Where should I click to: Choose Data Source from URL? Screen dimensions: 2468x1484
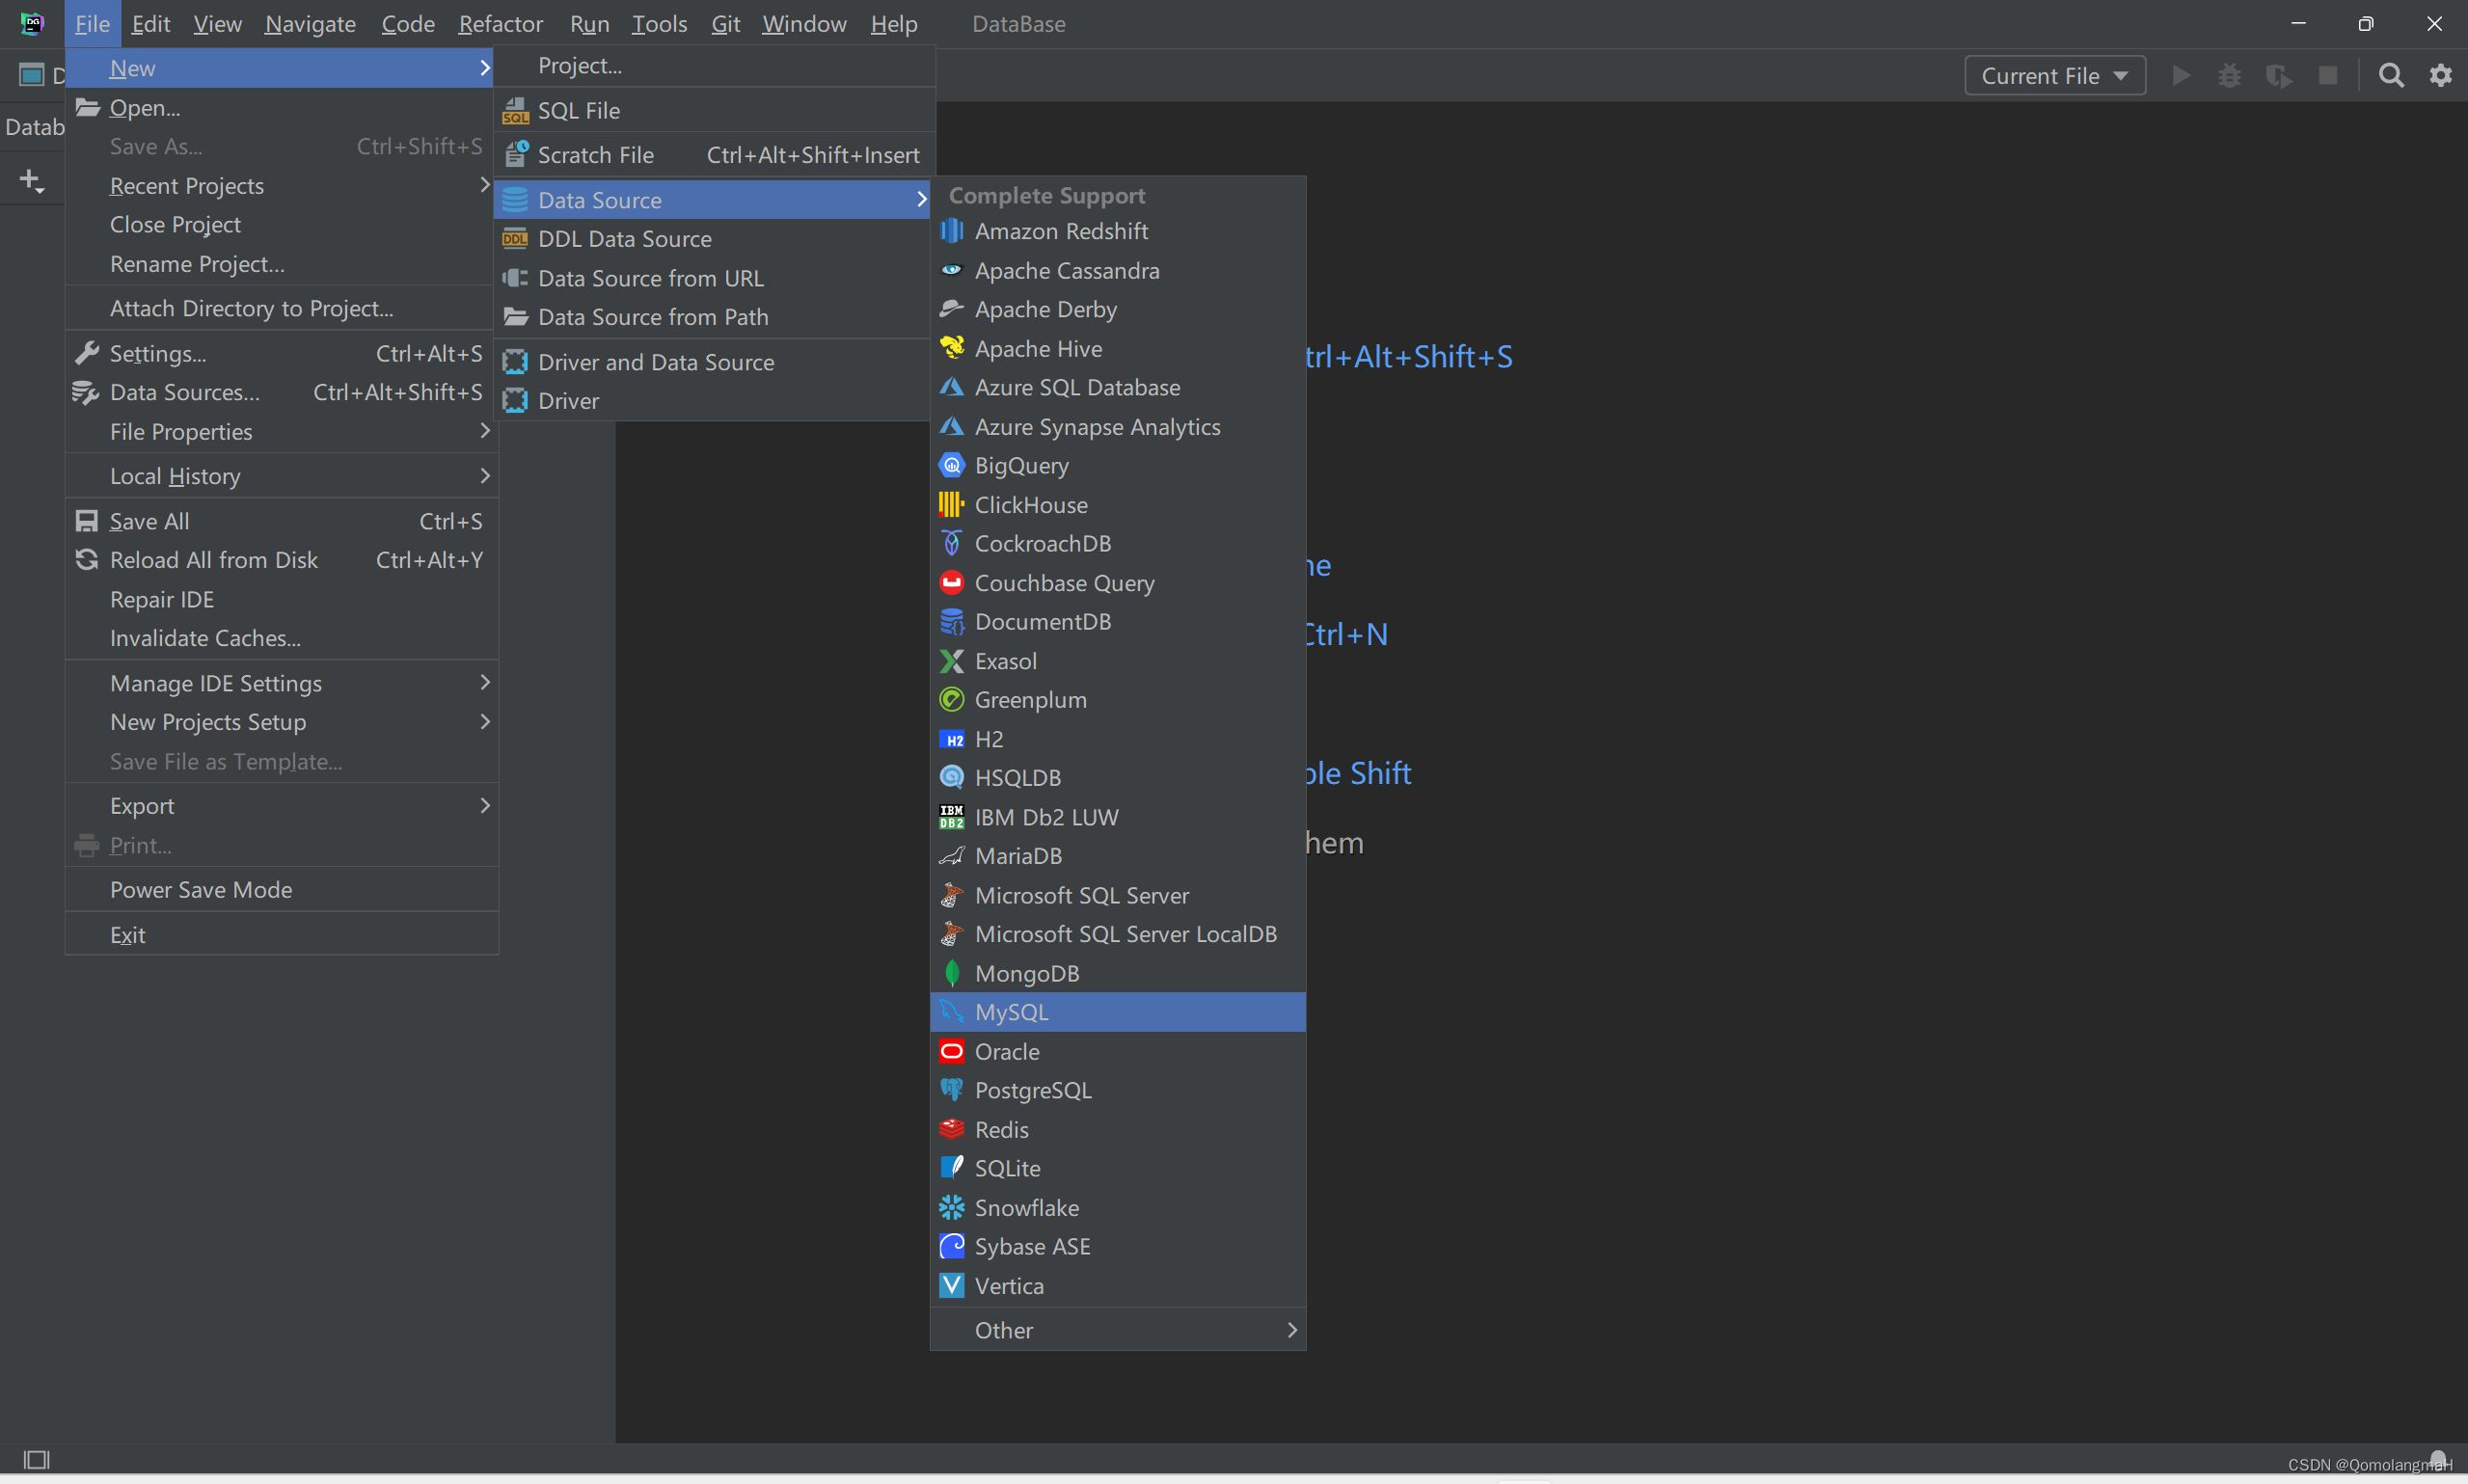pos(651,278)
